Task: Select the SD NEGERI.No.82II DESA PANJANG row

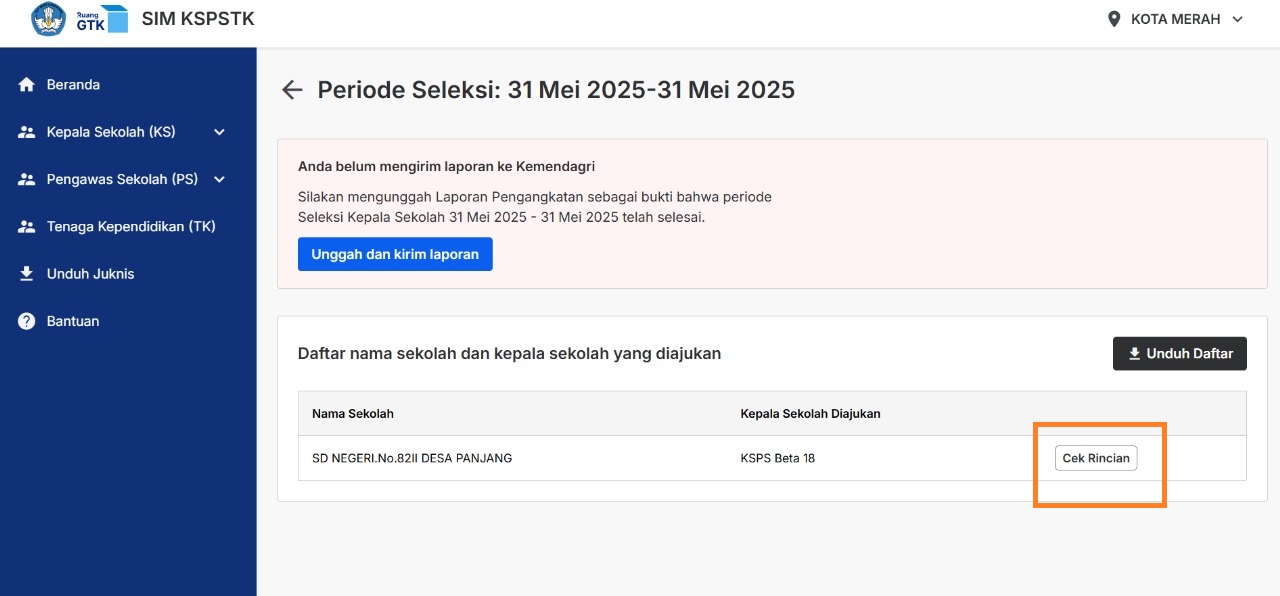Action: coord(772,458)
